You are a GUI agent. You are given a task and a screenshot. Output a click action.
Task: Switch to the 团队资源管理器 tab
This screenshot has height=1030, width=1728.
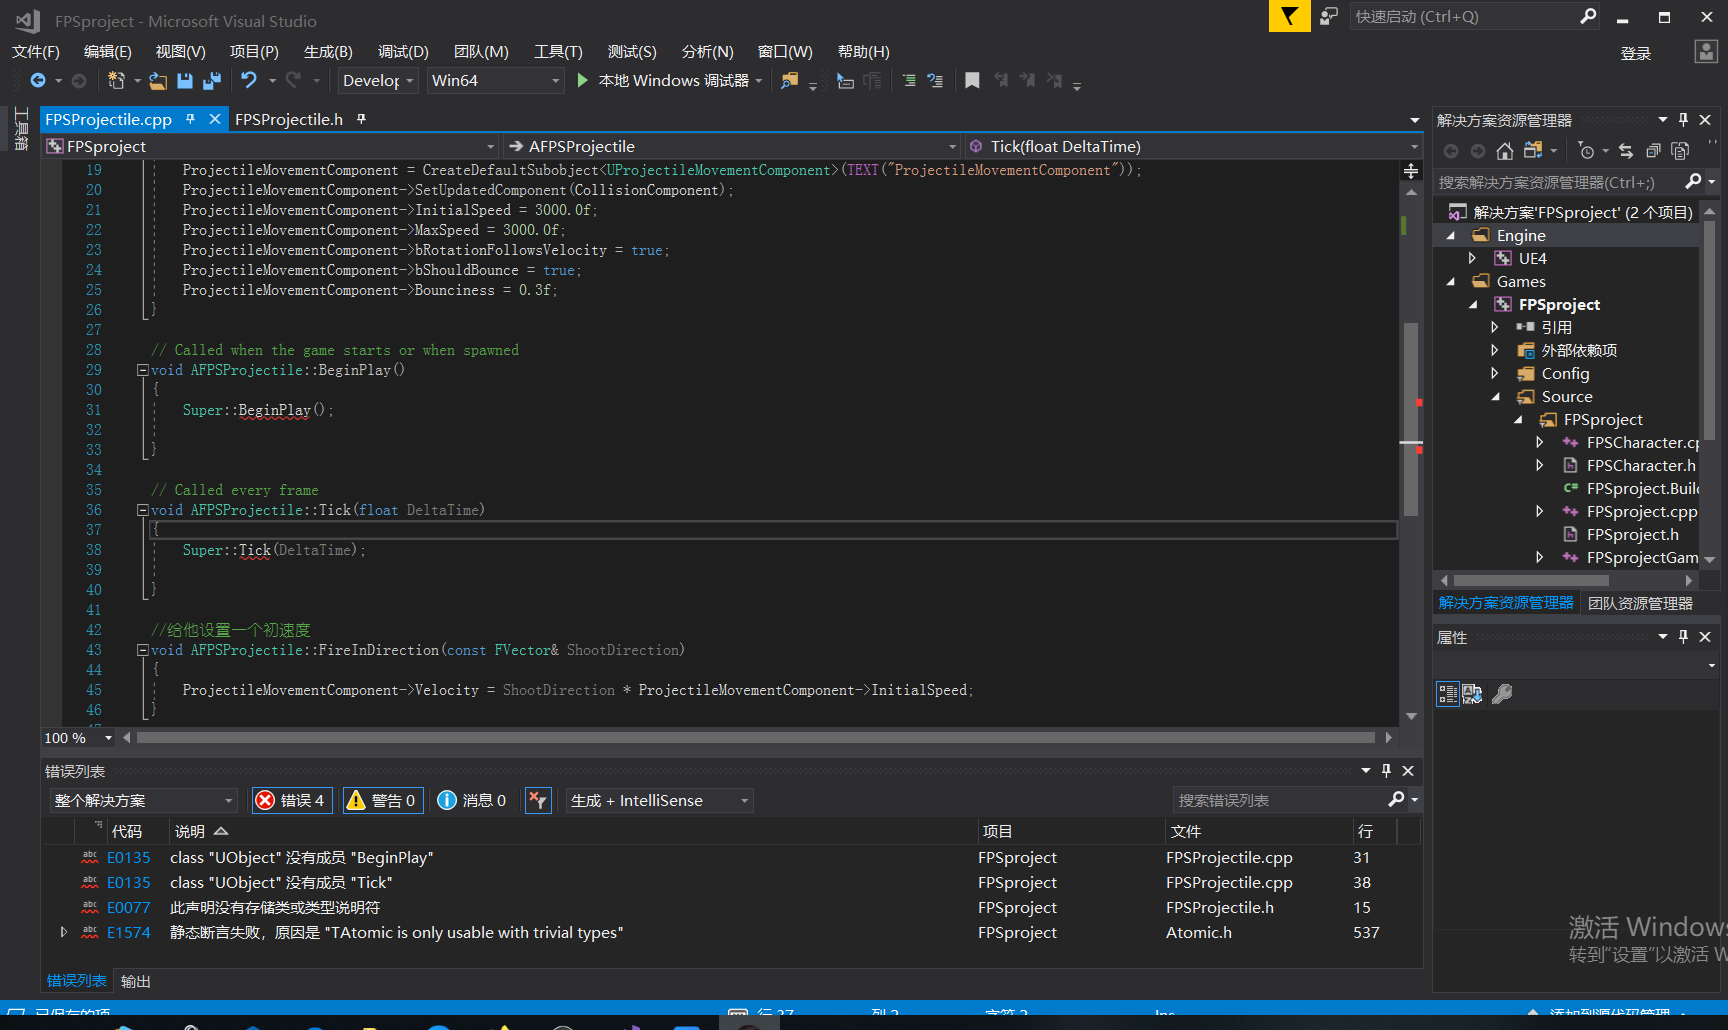click(x=1640, y=603)
